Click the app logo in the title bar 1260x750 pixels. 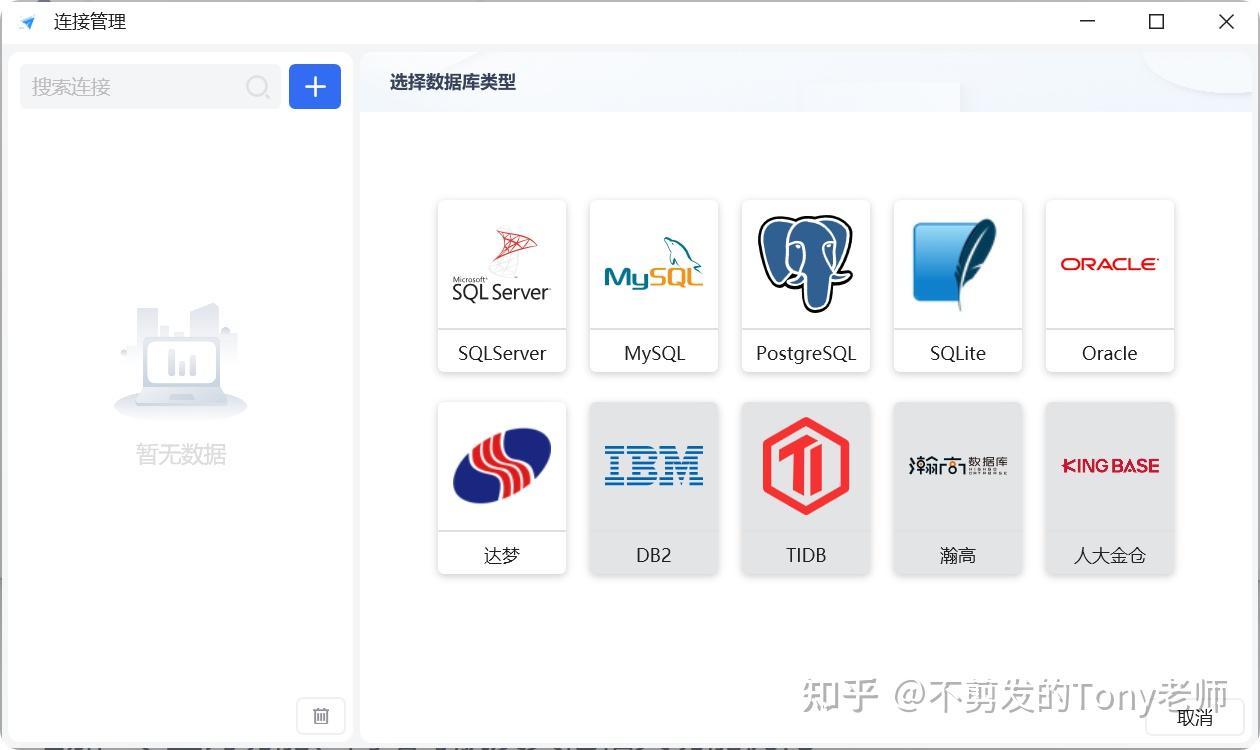pyautogui.click(x=27, y=21)
